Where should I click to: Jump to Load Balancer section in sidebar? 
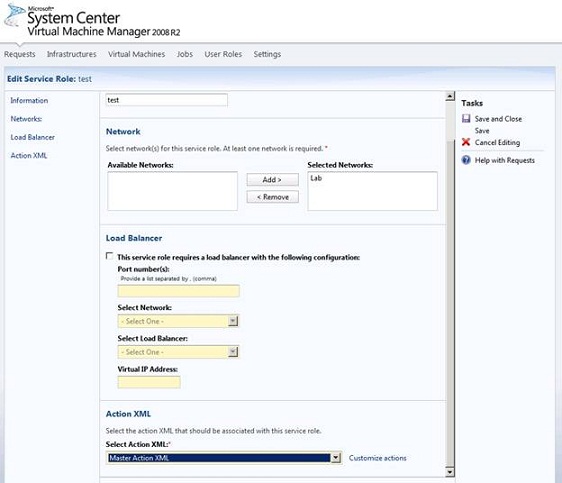click(33, 137)
